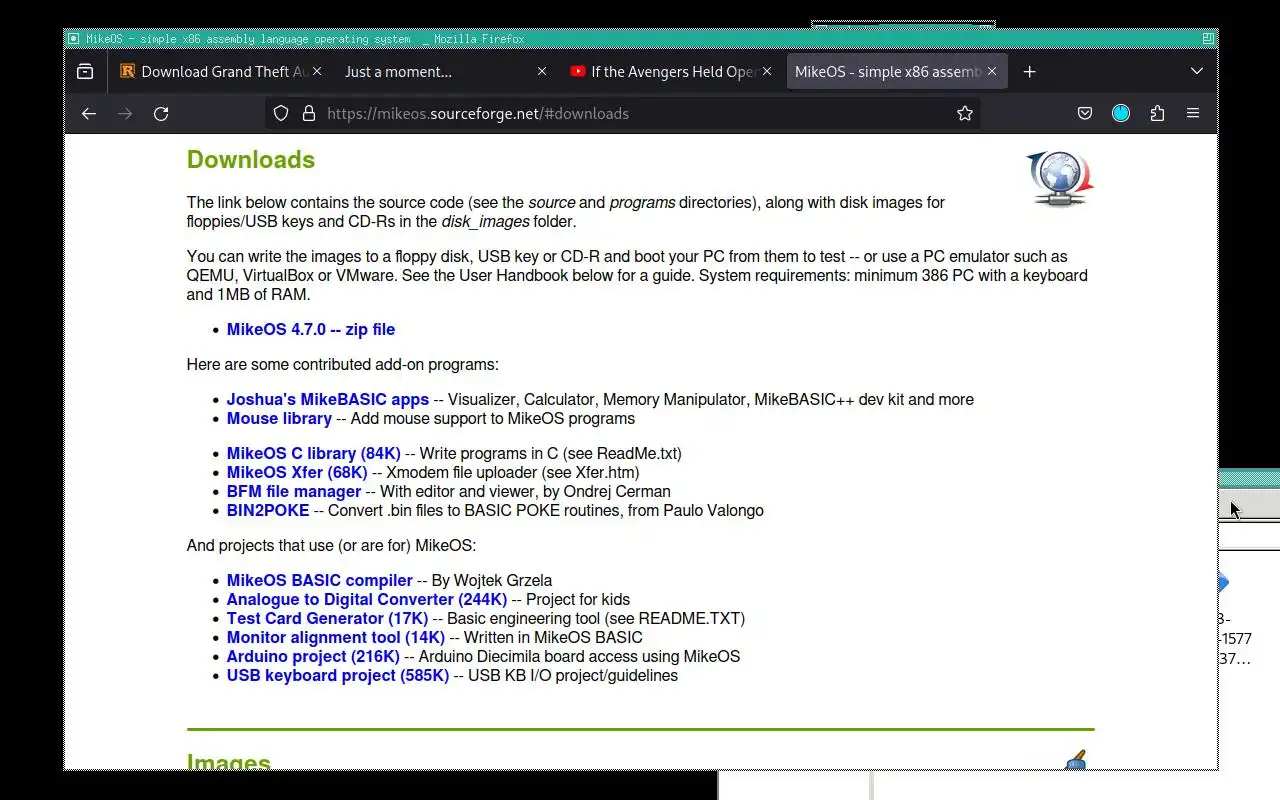Click the title bar button at far right

(x=1208, y=39)
